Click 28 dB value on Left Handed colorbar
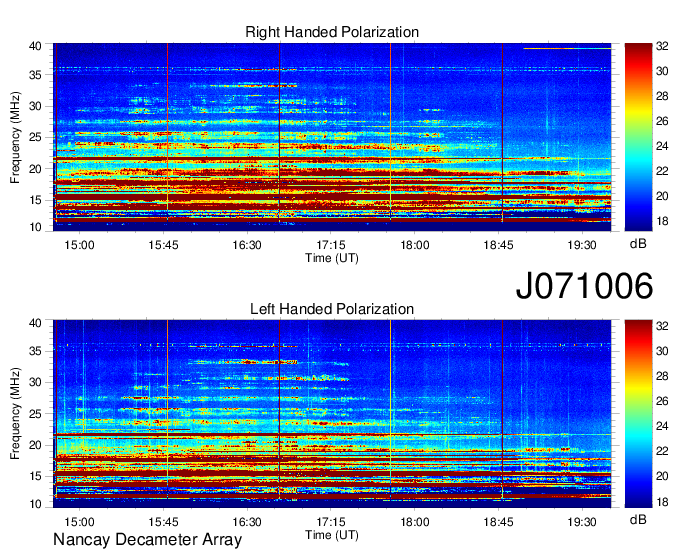Screen dimensions: 680x552 (663, 376)
